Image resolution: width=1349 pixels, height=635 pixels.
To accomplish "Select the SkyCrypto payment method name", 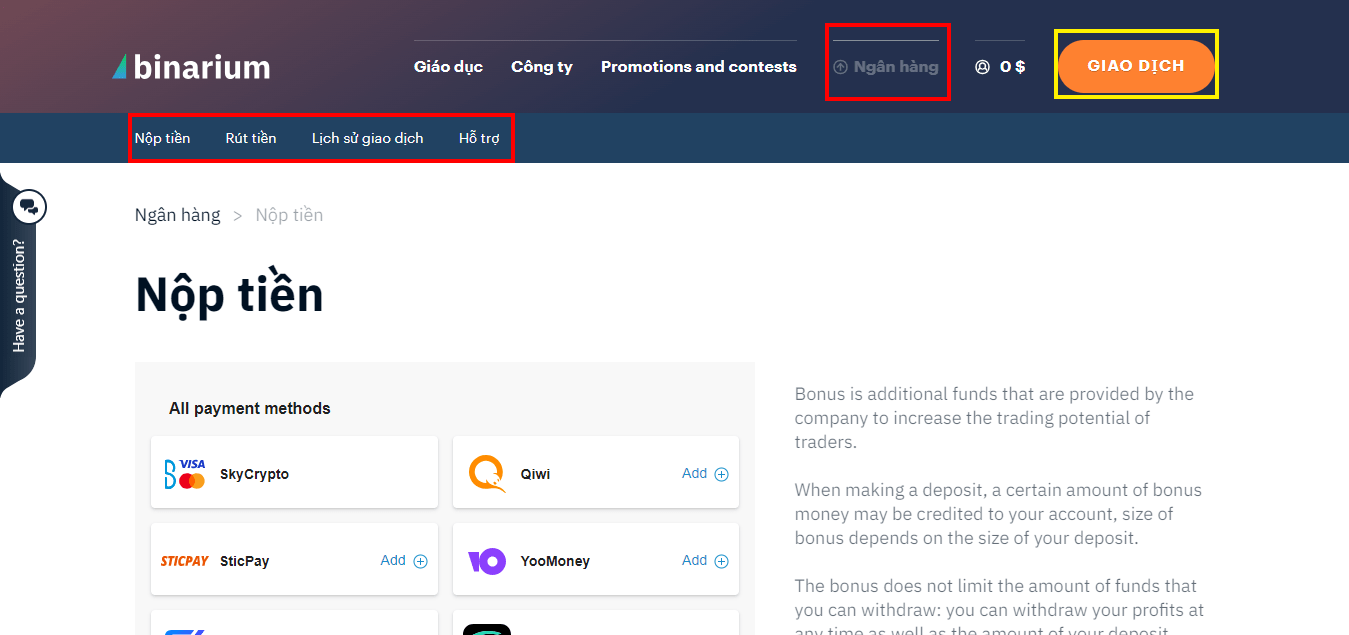I will (x=254, y=474).
